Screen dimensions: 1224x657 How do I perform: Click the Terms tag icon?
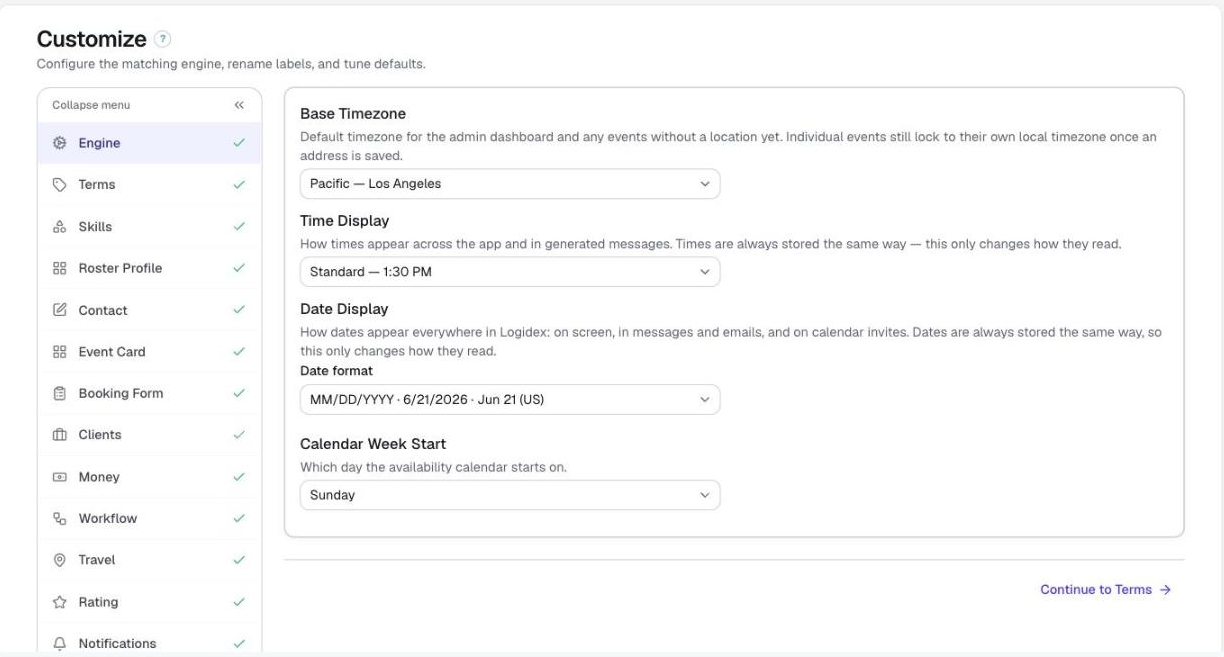[59, 185]
